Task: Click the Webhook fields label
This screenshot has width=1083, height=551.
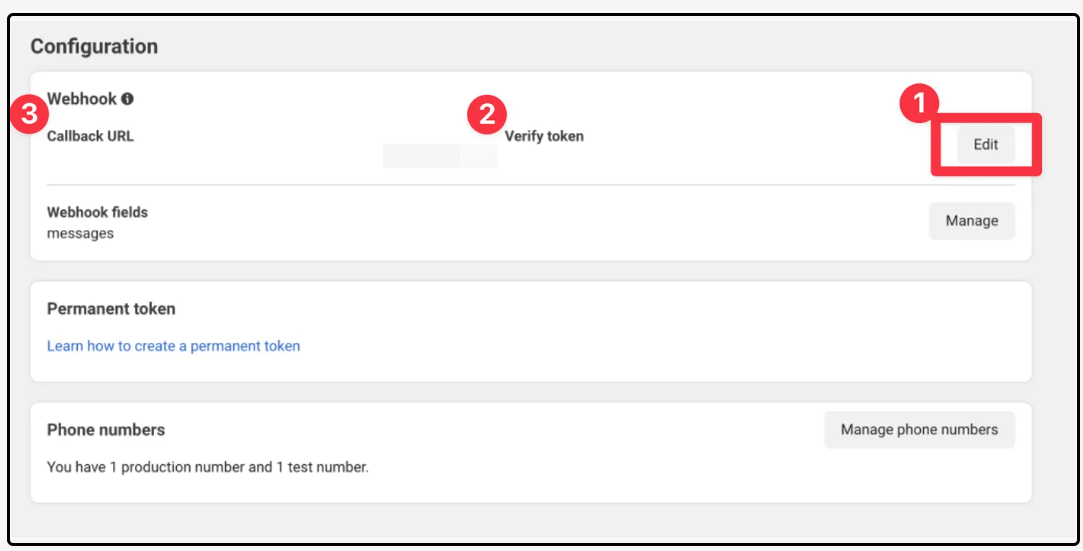Action: point(97,212)
